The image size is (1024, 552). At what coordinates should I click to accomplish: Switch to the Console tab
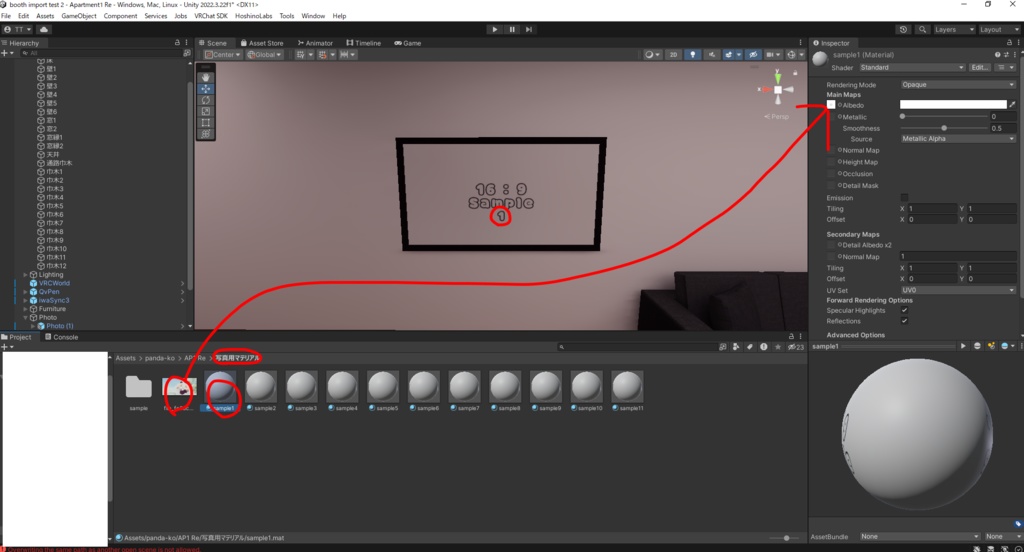pos(61,337)
